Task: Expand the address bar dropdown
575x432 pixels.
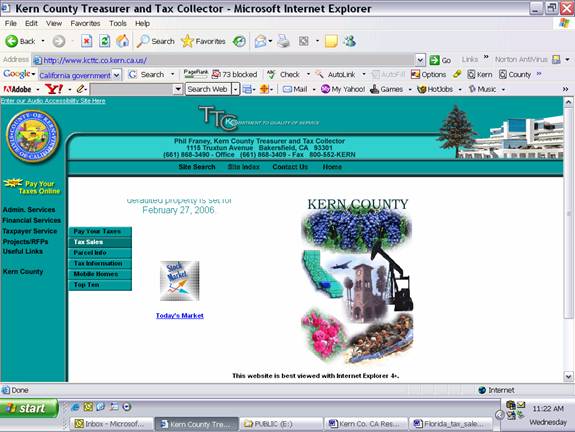Action: [420, 60]
